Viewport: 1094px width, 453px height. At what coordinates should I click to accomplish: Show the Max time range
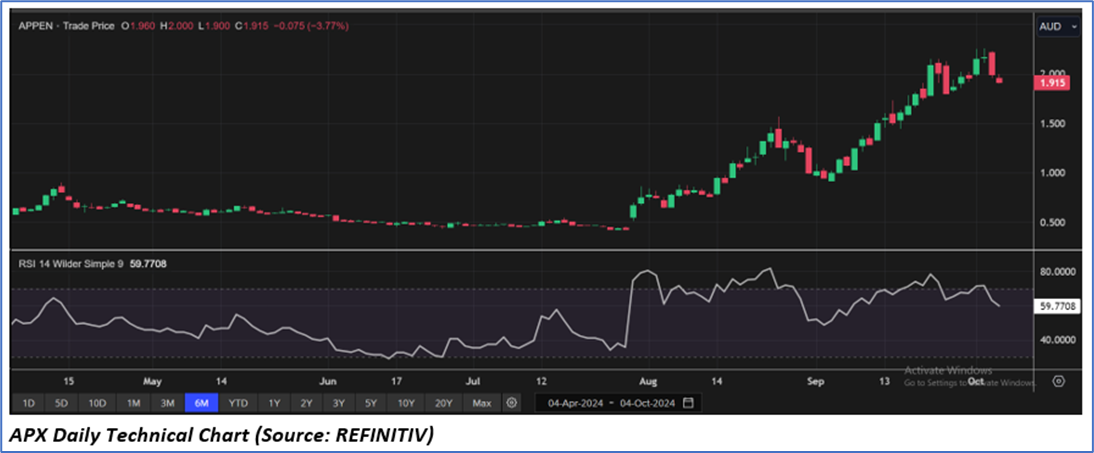point(481,403)
